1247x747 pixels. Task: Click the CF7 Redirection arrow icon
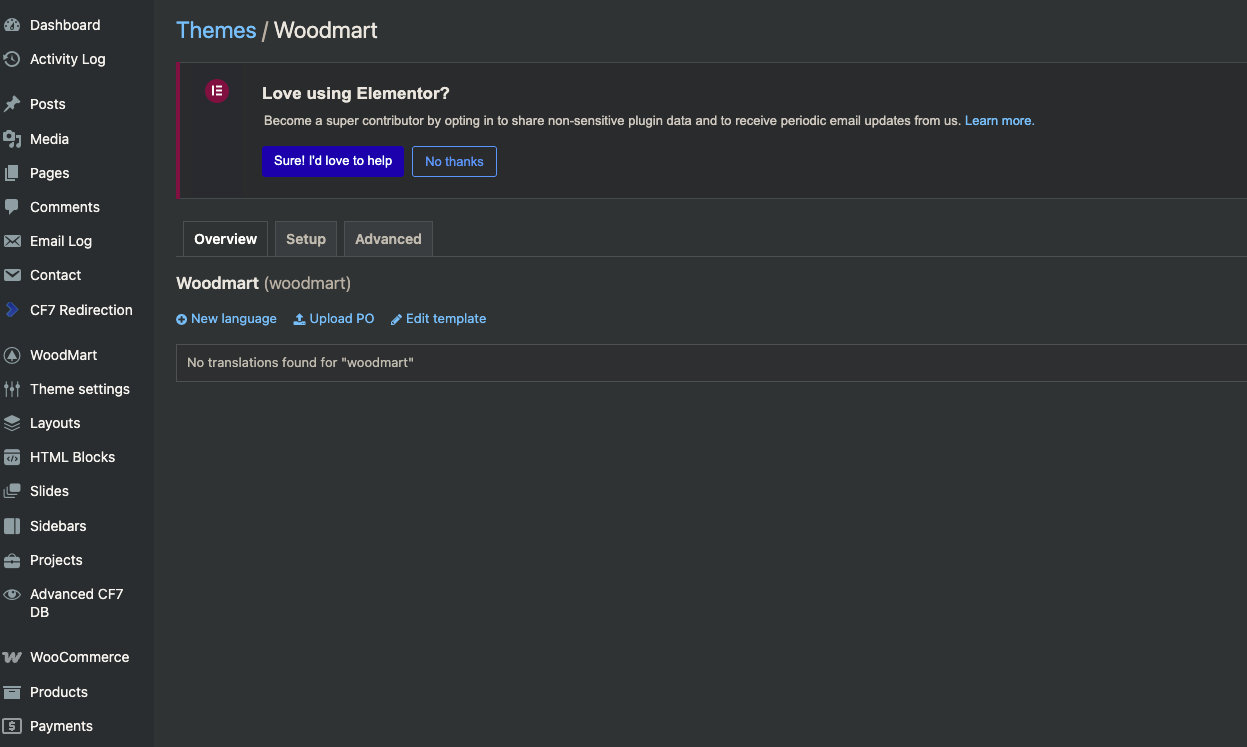pyautogui.click(x=12, y=310)
